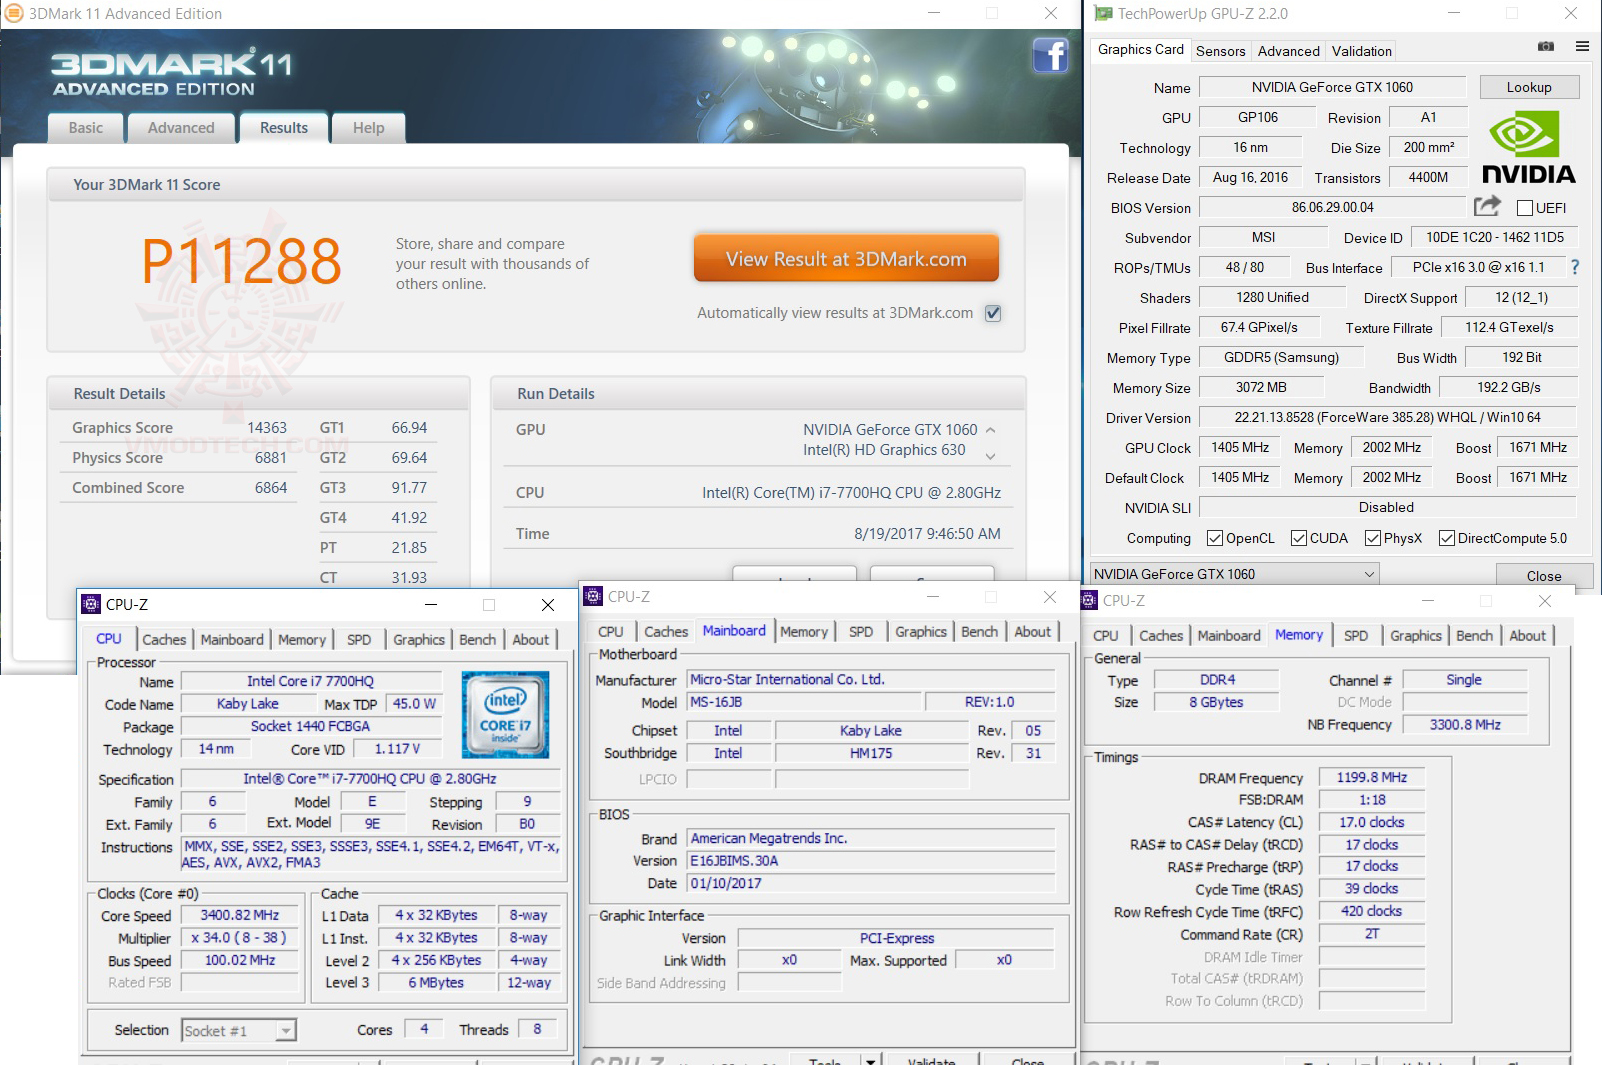Screen dimensions: 1602x1065
Task: Click the Southbridge value HM175
Action: [x=871, y=753]
